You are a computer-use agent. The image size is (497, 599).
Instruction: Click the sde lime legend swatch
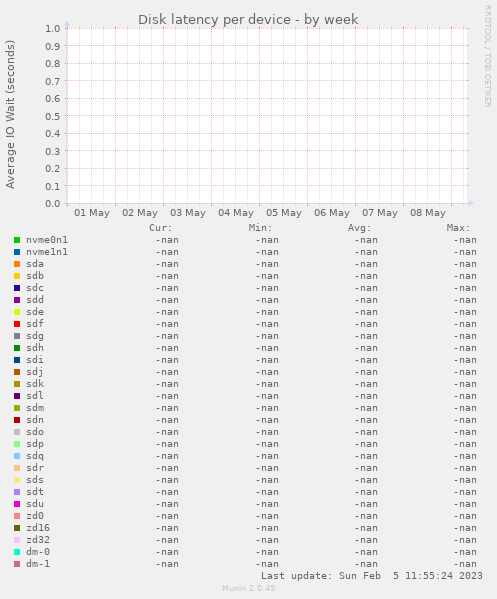coord(17,312)
